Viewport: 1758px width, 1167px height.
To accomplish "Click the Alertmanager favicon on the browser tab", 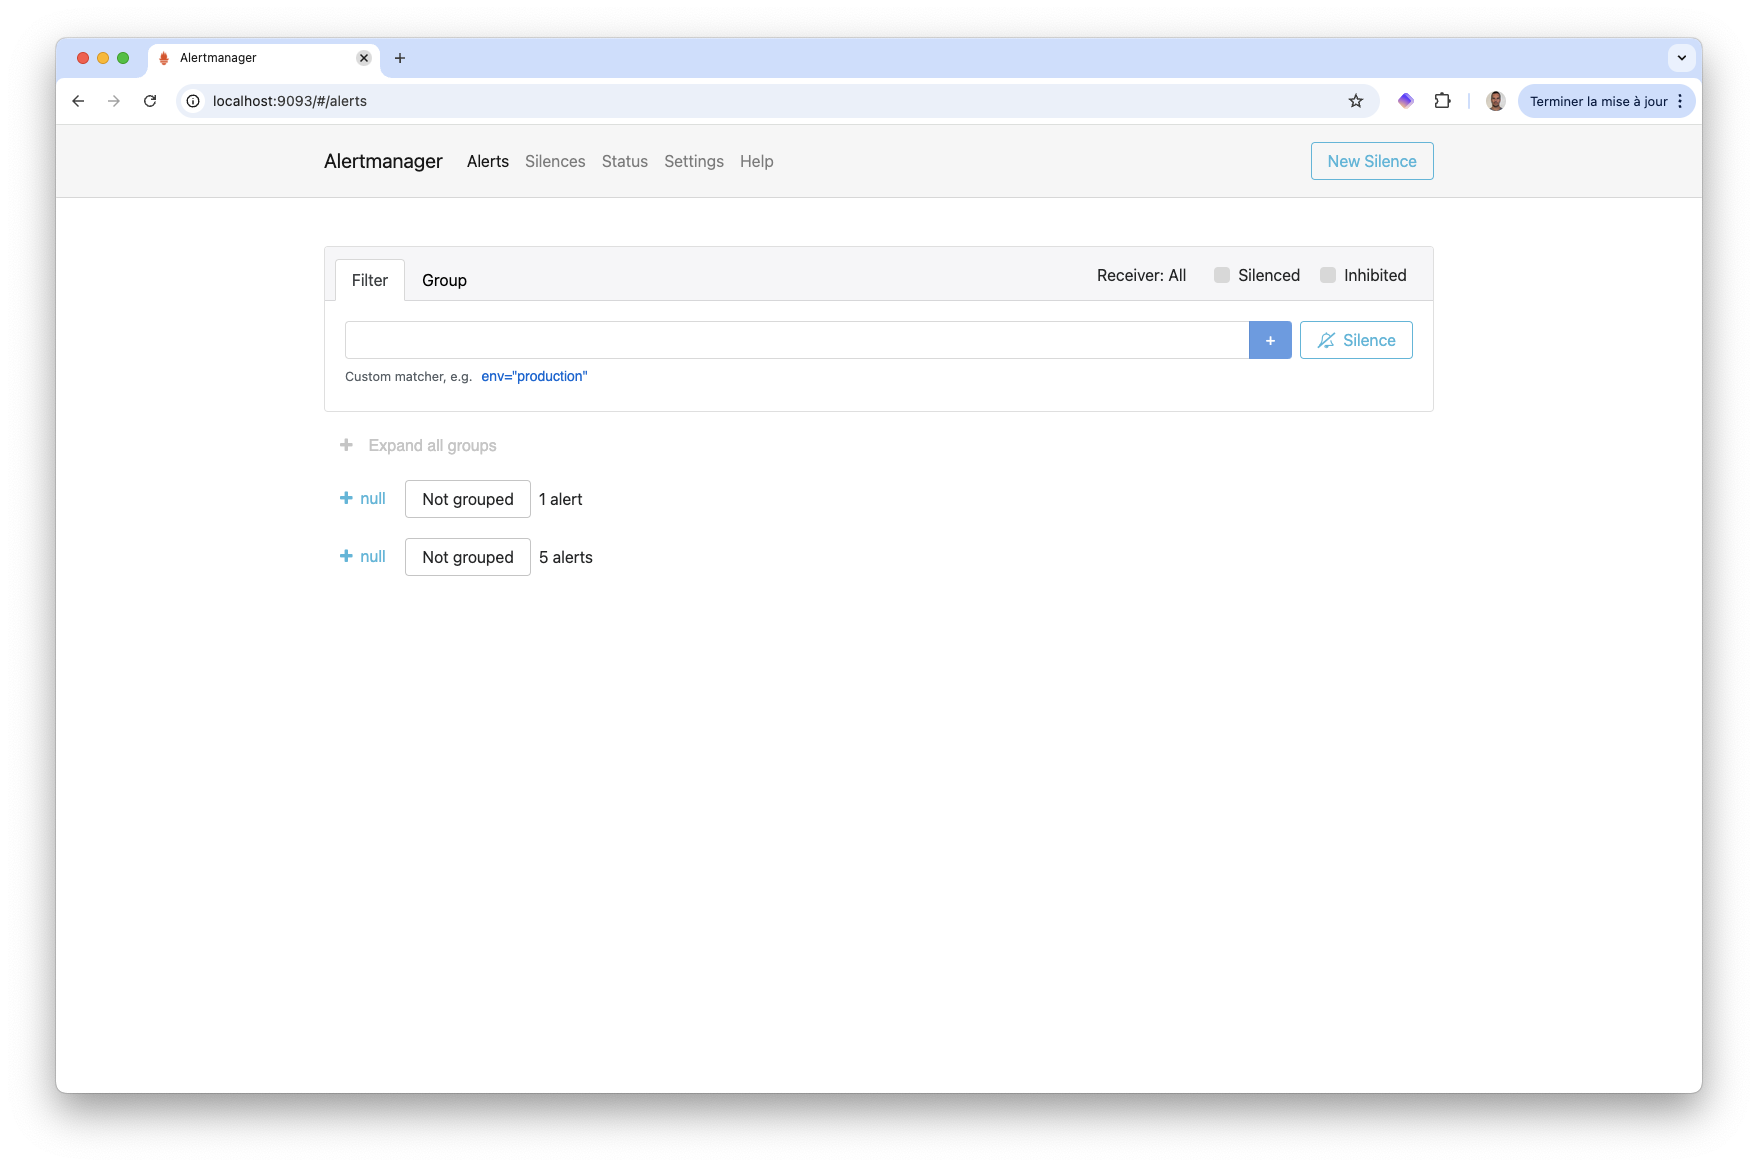I will coord(162,58).
